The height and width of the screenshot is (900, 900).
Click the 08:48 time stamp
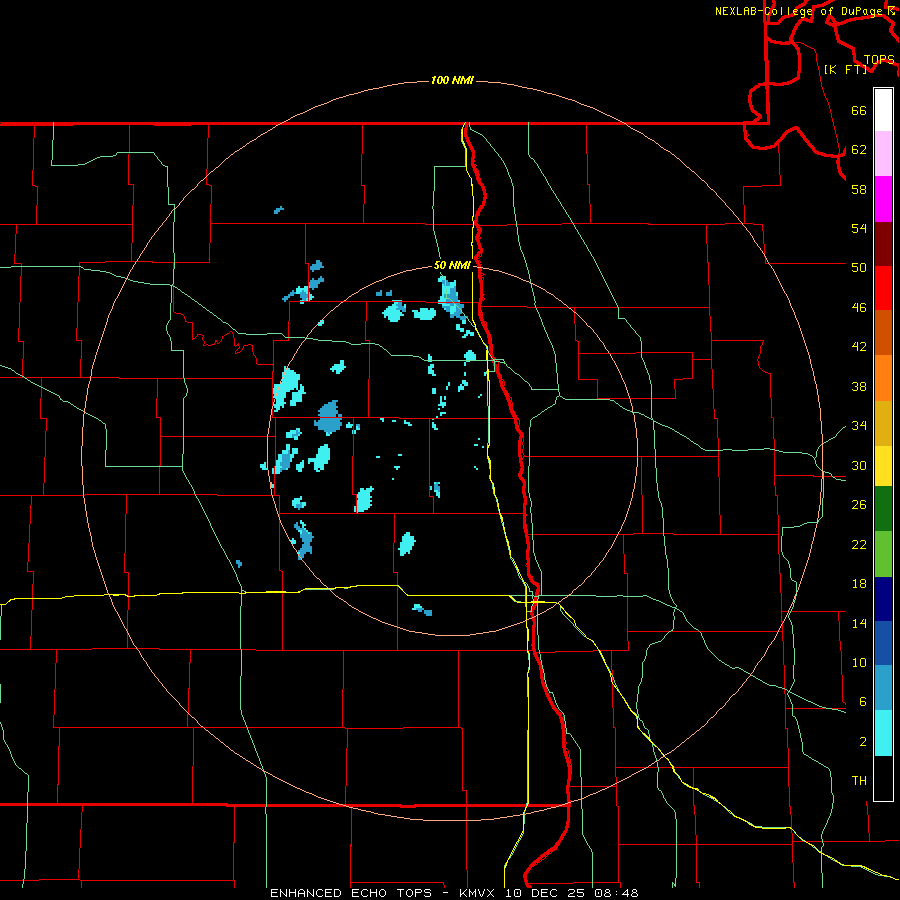click(614, 893)
